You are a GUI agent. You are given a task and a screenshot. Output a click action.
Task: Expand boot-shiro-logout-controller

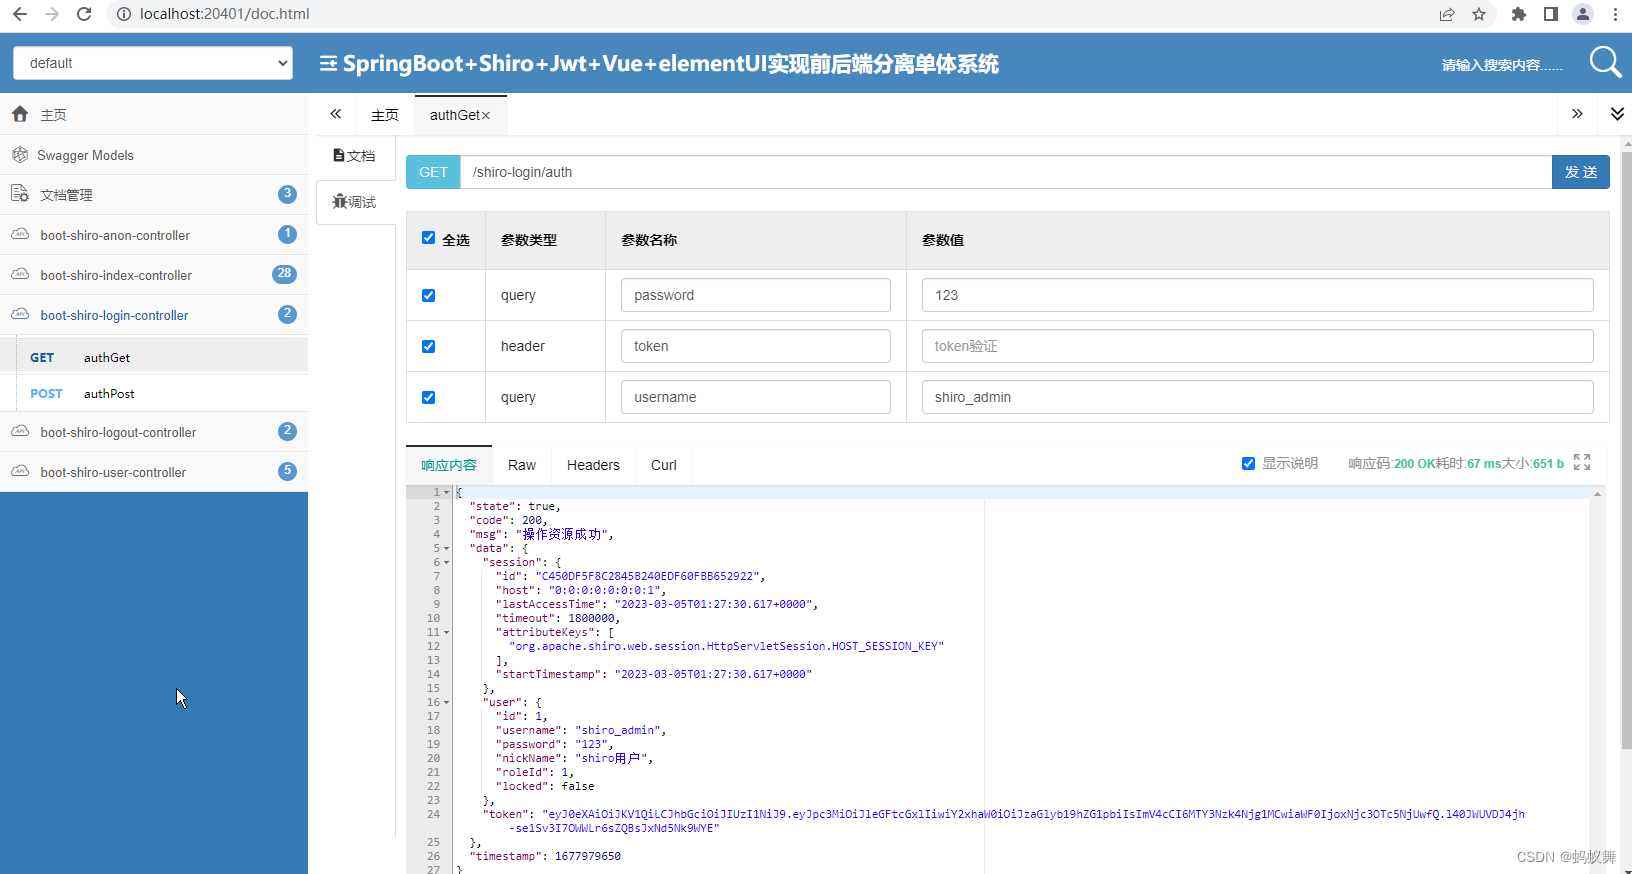[154, 432]
